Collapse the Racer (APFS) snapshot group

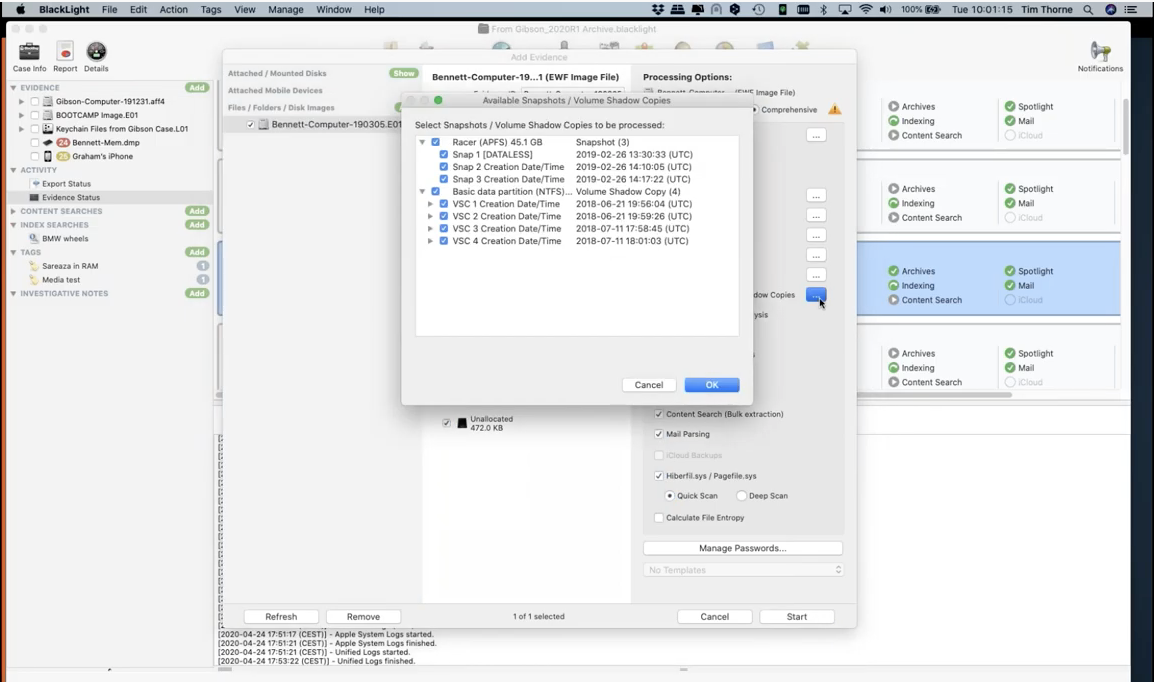(x=422, y=143)
